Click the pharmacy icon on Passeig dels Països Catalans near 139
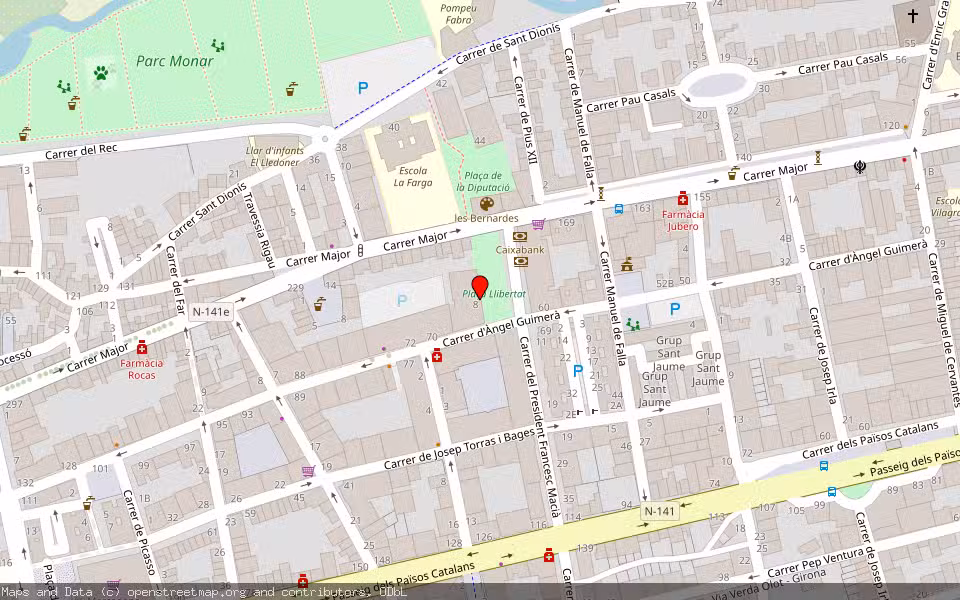Screen dimensions: 960x600 [x=549, y=555]
